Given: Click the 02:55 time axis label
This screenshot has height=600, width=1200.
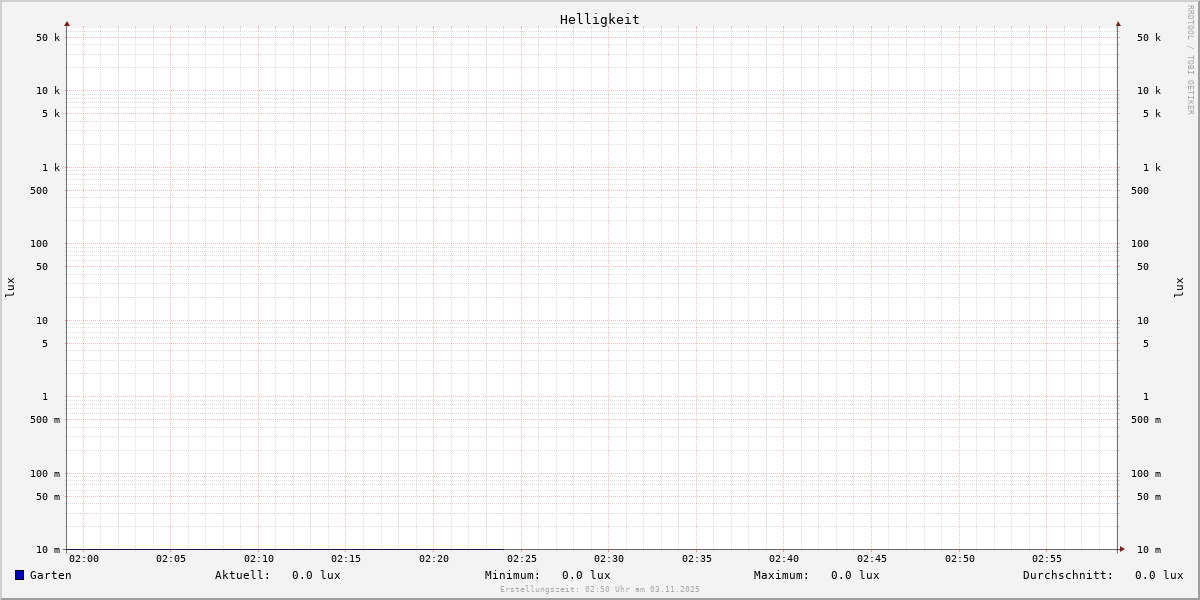Looking at the screenshot, I should (1047, 559).
